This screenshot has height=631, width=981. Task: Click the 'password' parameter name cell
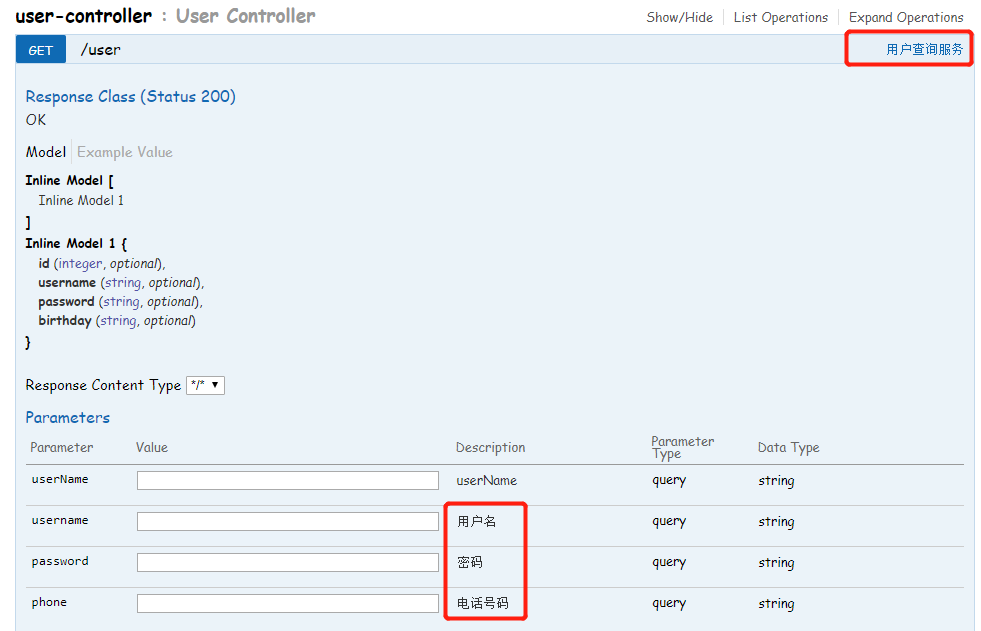[60, 561]
